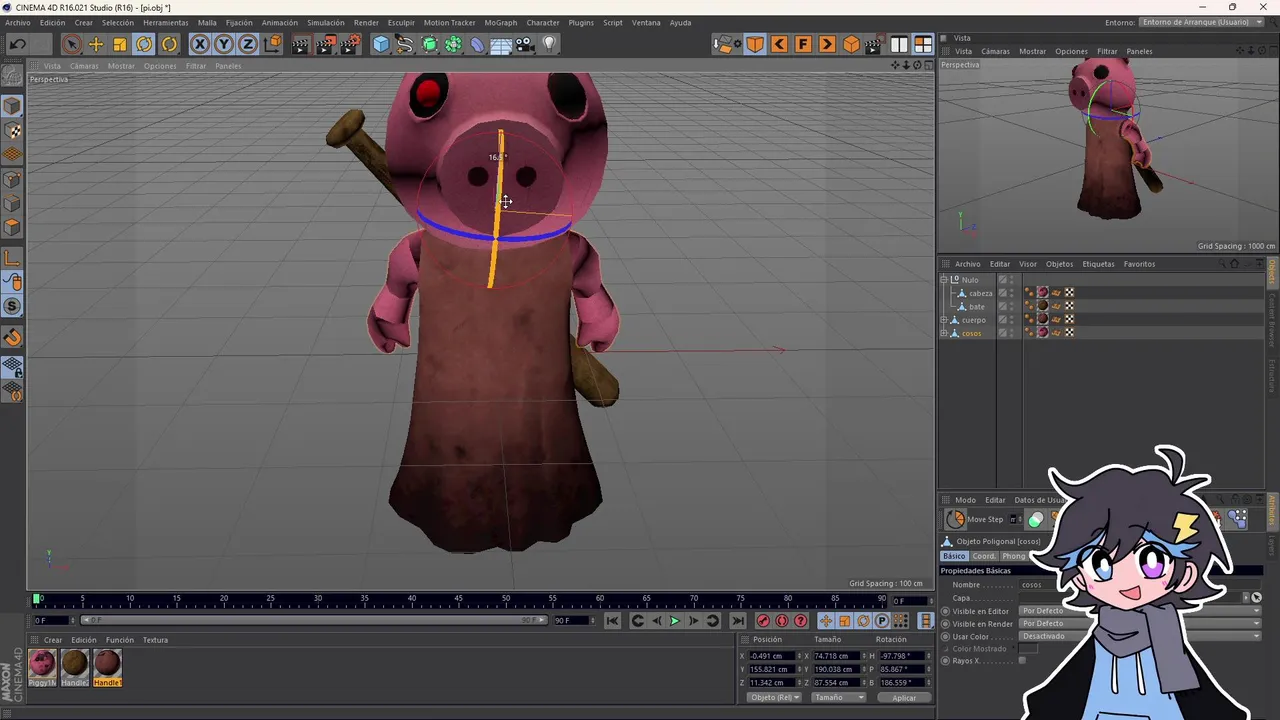This screenshot has height=720, width=1280.
Task: Click the Aplicar button
Action: [x=904, y=697]
